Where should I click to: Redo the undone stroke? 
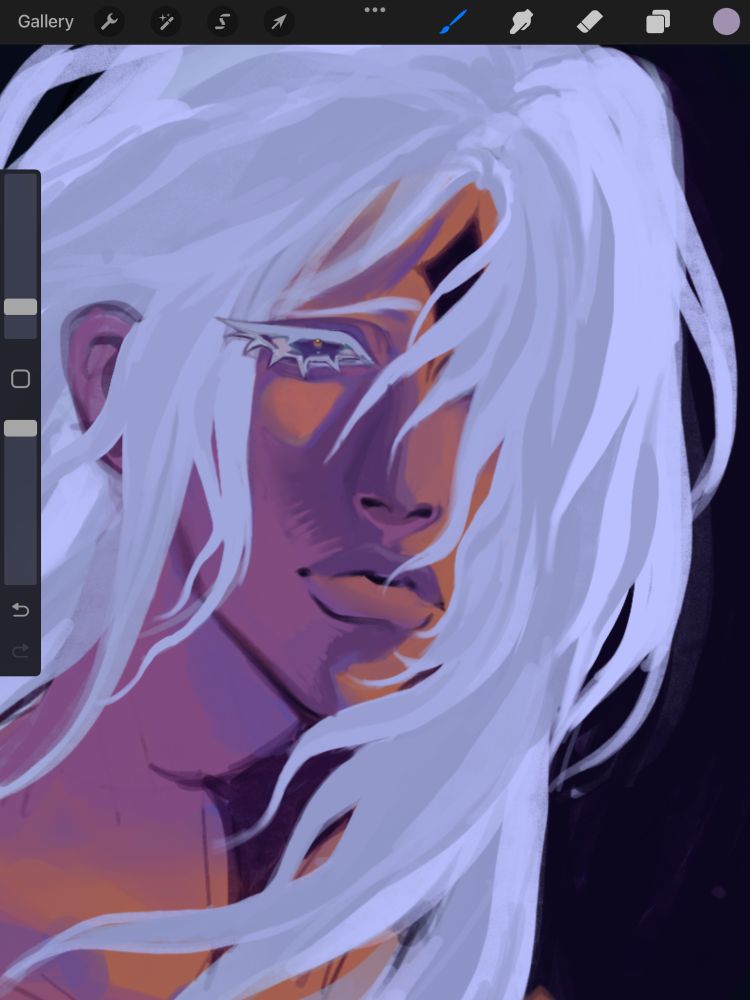20,651
